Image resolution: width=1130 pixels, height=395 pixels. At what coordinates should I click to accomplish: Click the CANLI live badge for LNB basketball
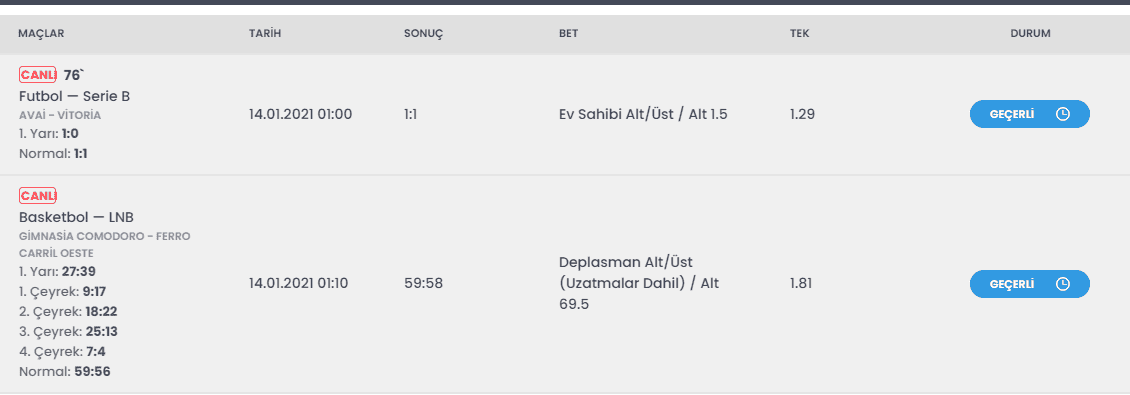pyautogui.click(x=37, y=195)
